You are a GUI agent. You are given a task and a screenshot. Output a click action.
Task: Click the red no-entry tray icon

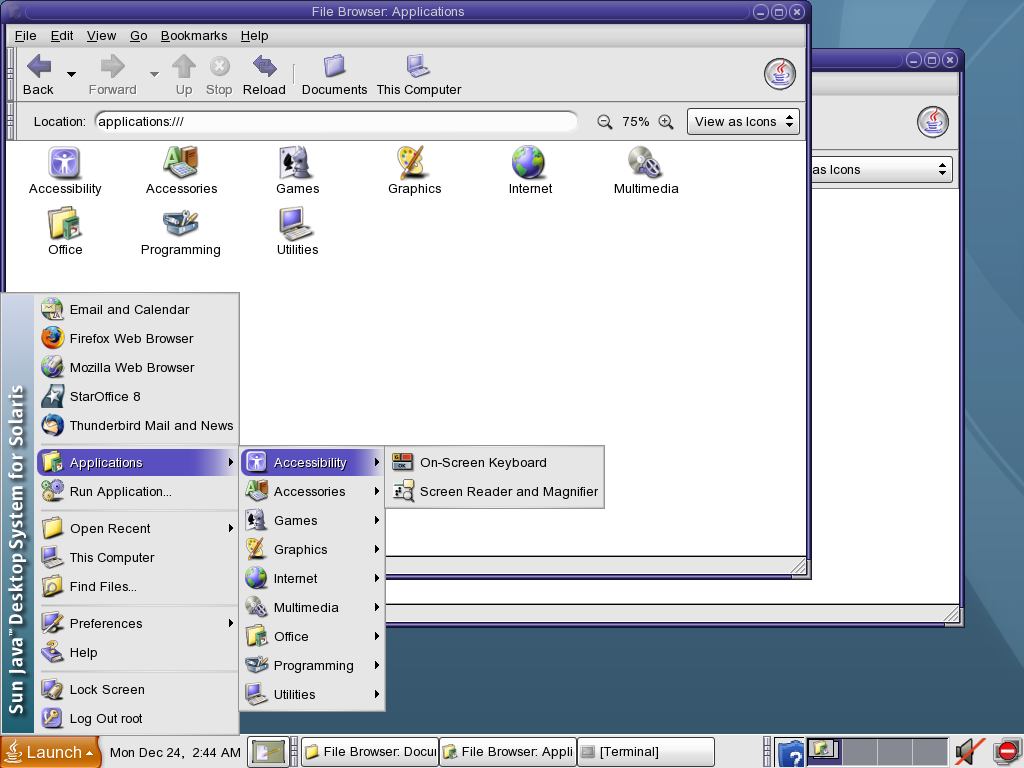(1008, 752)
